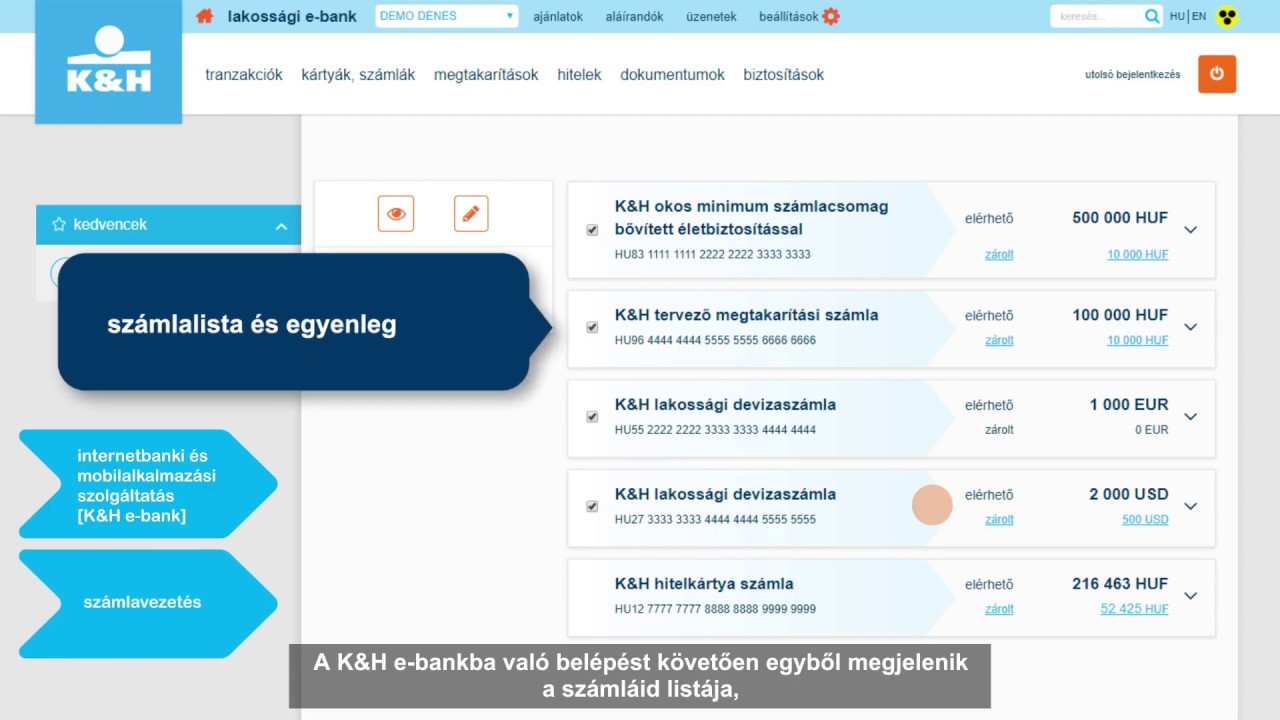The image size is (1280, 720).
Task: Switch language to EN
Action: coord(1199,16)
